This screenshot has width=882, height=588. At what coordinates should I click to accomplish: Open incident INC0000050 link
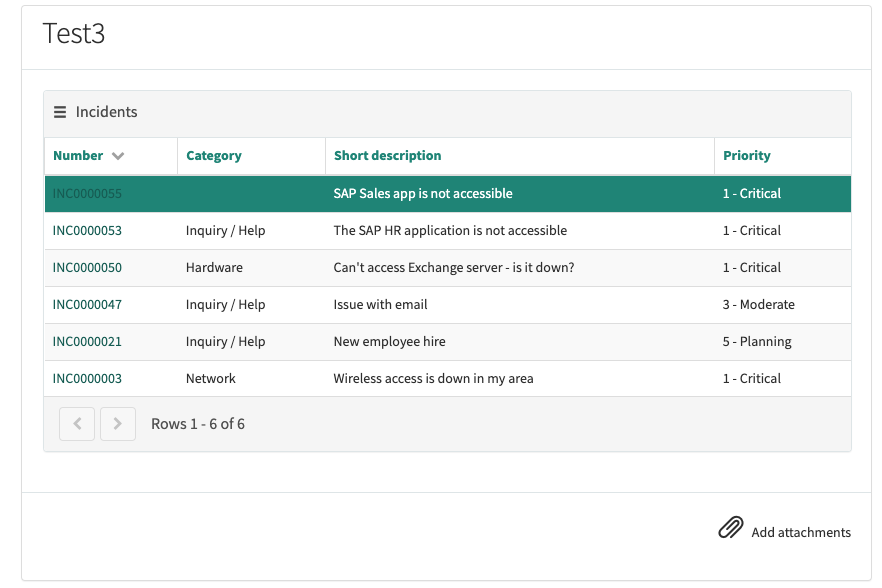[87, 268]
